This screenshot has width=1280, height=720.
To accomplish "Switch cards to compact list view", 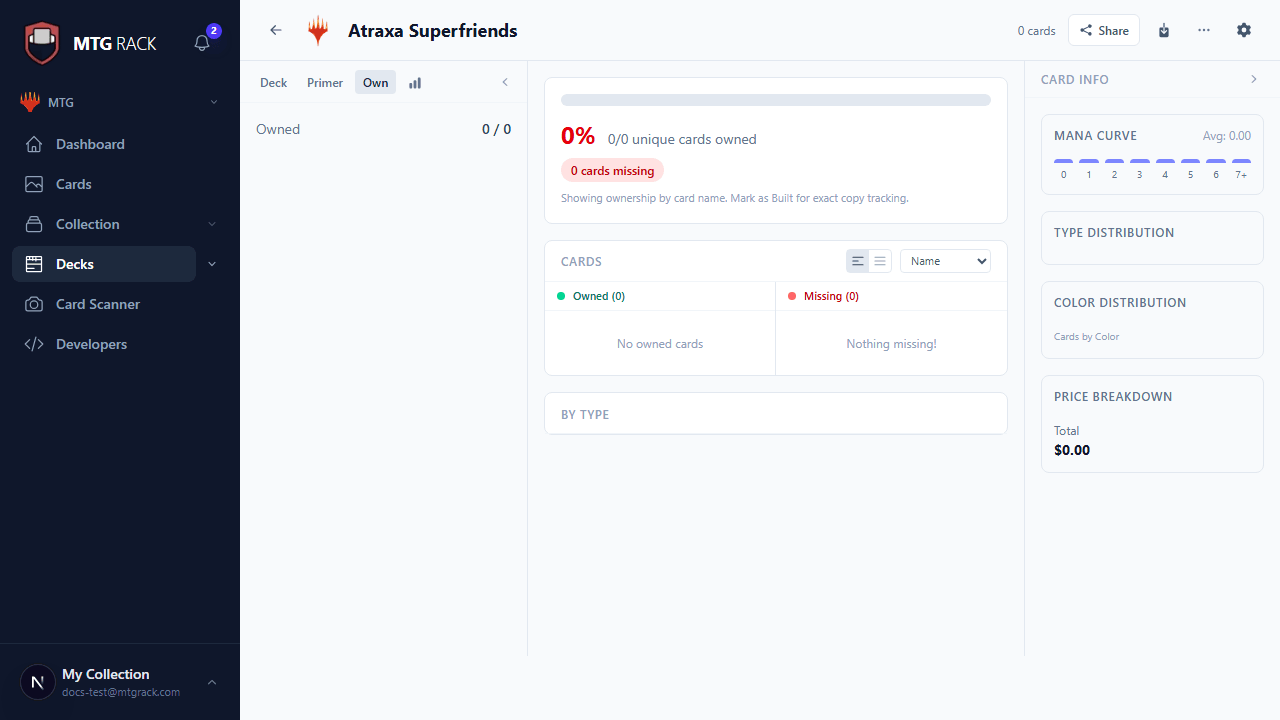I will click(880, 261).
